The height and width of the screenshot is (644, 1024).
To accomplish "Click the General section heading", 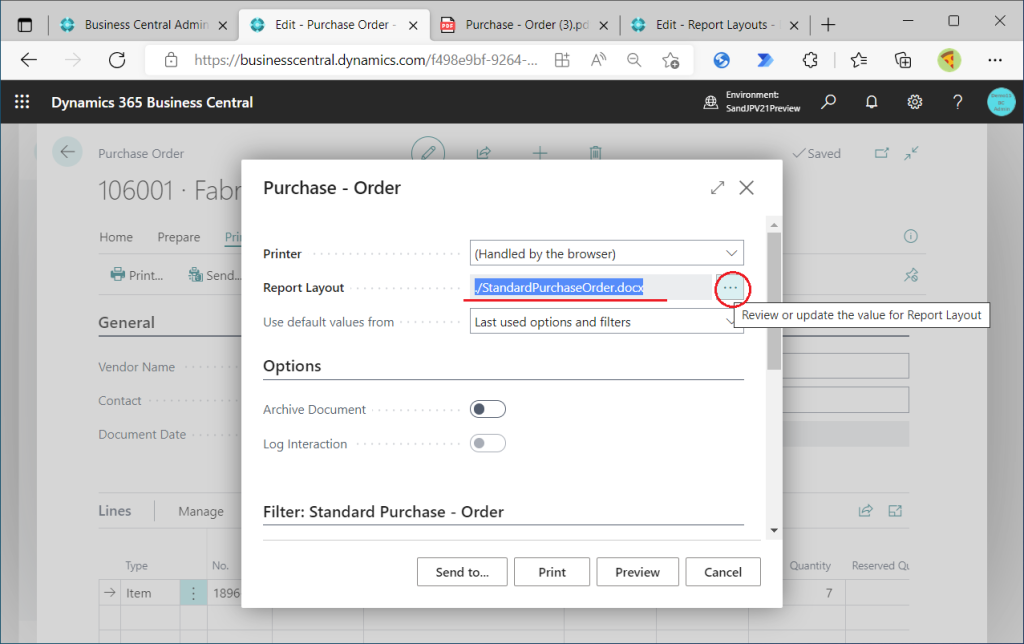I will click(x=126, y=323).
